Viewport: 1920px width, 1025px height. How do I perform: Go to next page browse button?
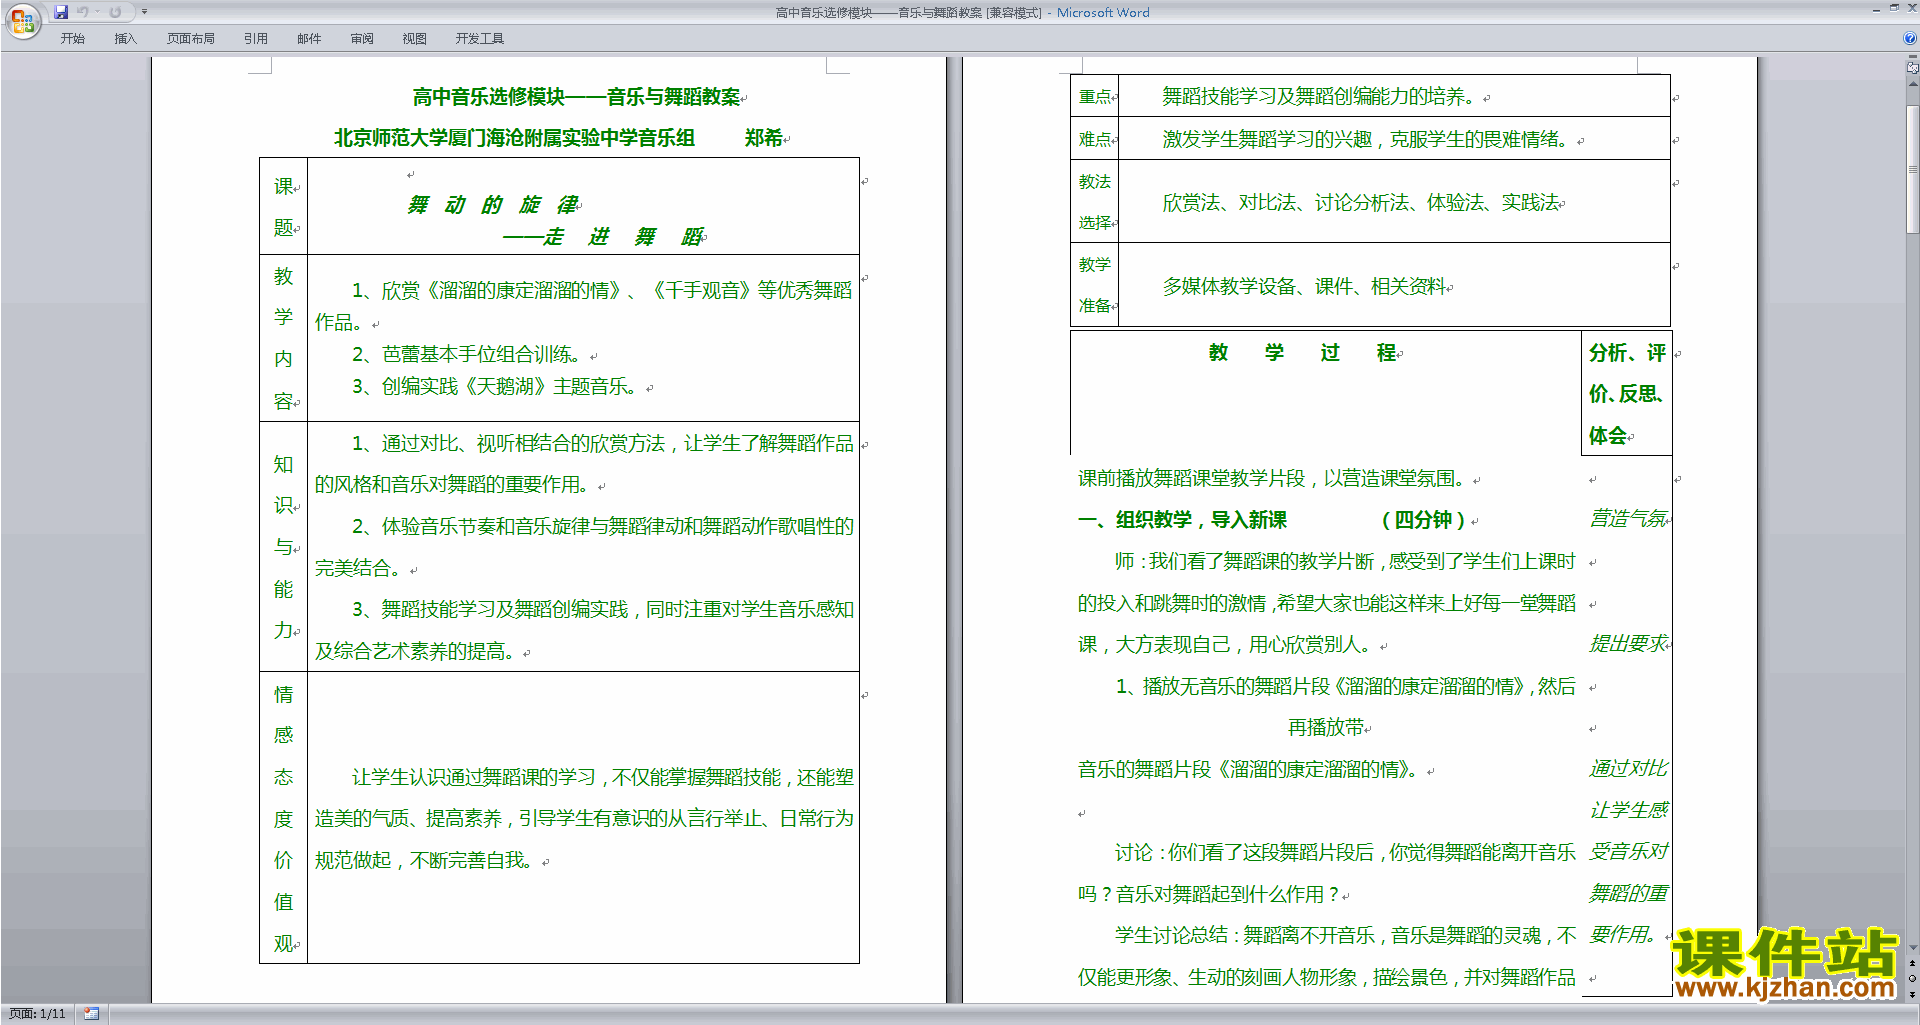(x=1912, y=994)
